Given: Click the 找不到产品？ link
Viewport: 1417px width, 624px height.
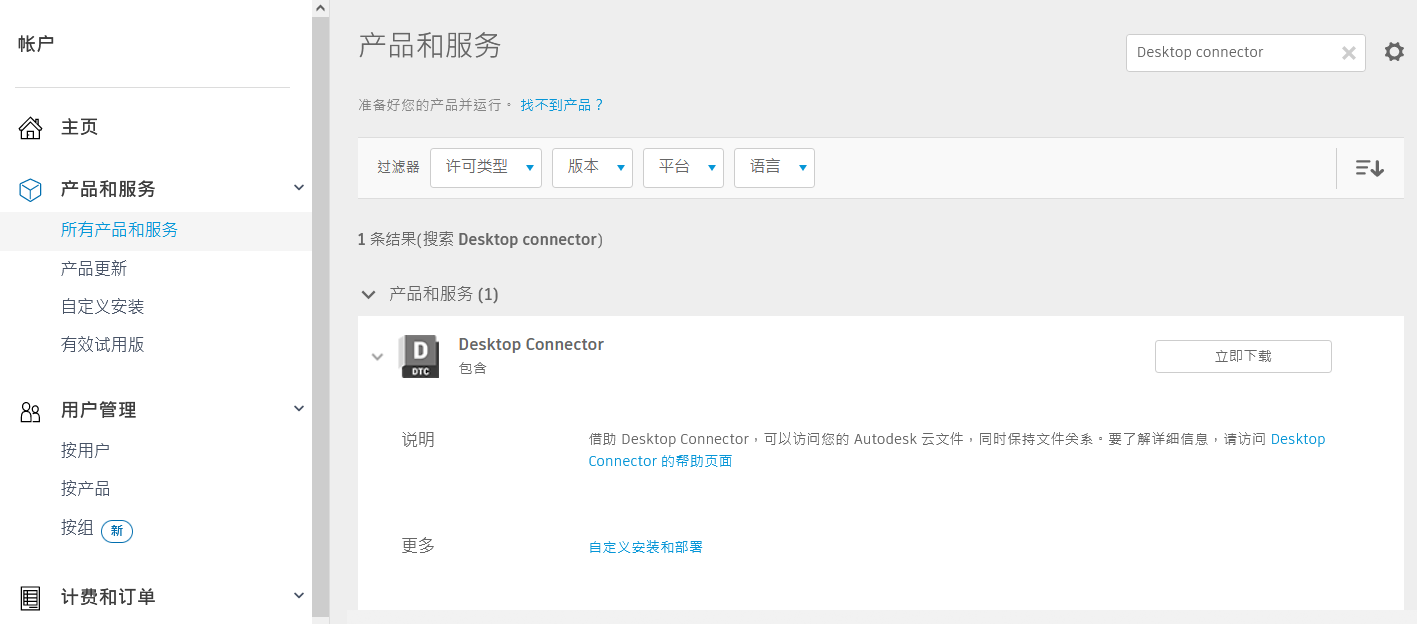Looking at the screenshot, I should (562, 105).
